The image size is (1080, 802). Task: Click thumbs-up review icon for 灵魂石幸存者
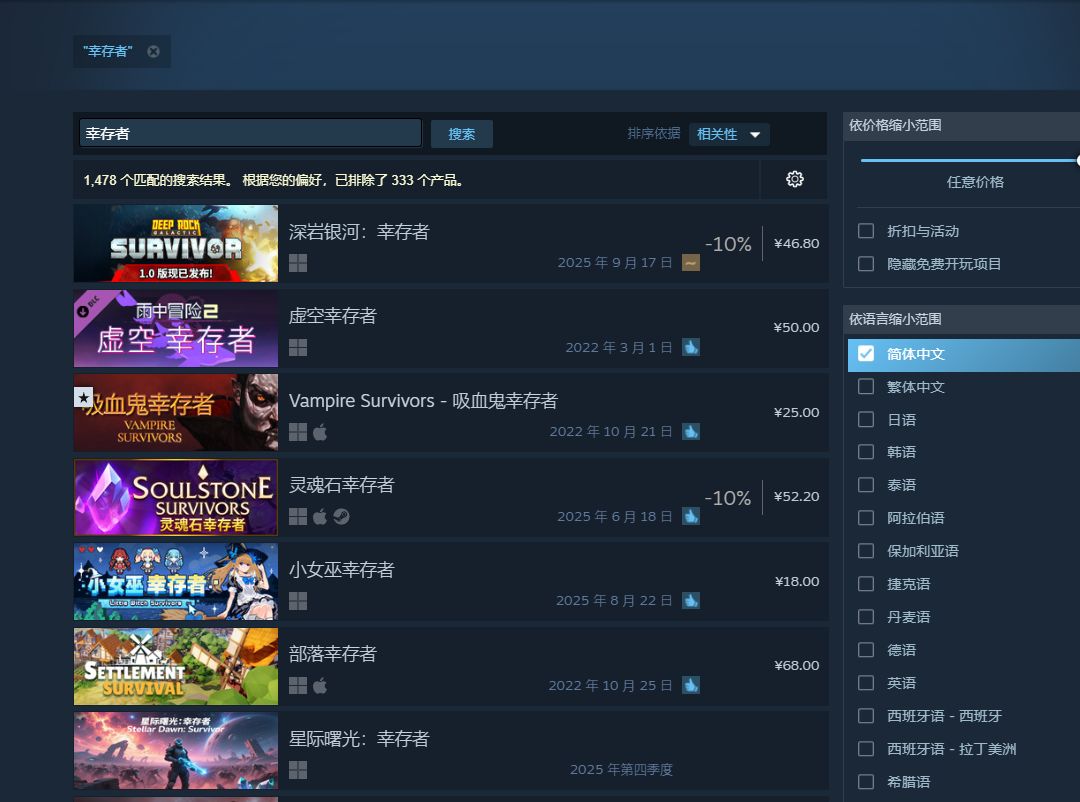(691, 516)
